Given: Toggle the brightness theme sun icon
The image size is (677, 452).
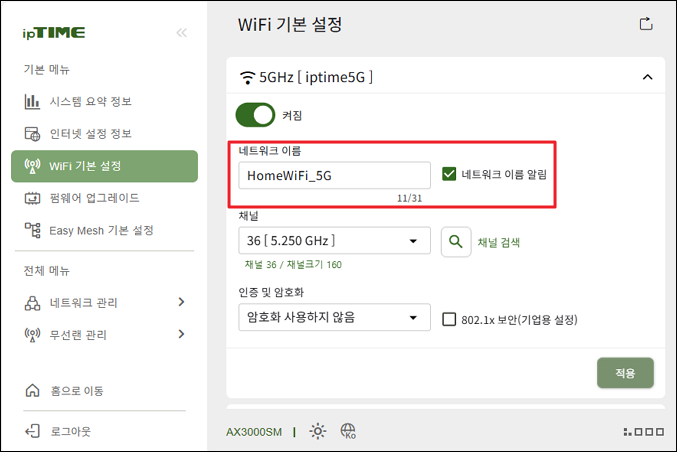Looking at the screenshot, I should coord(318,431).
